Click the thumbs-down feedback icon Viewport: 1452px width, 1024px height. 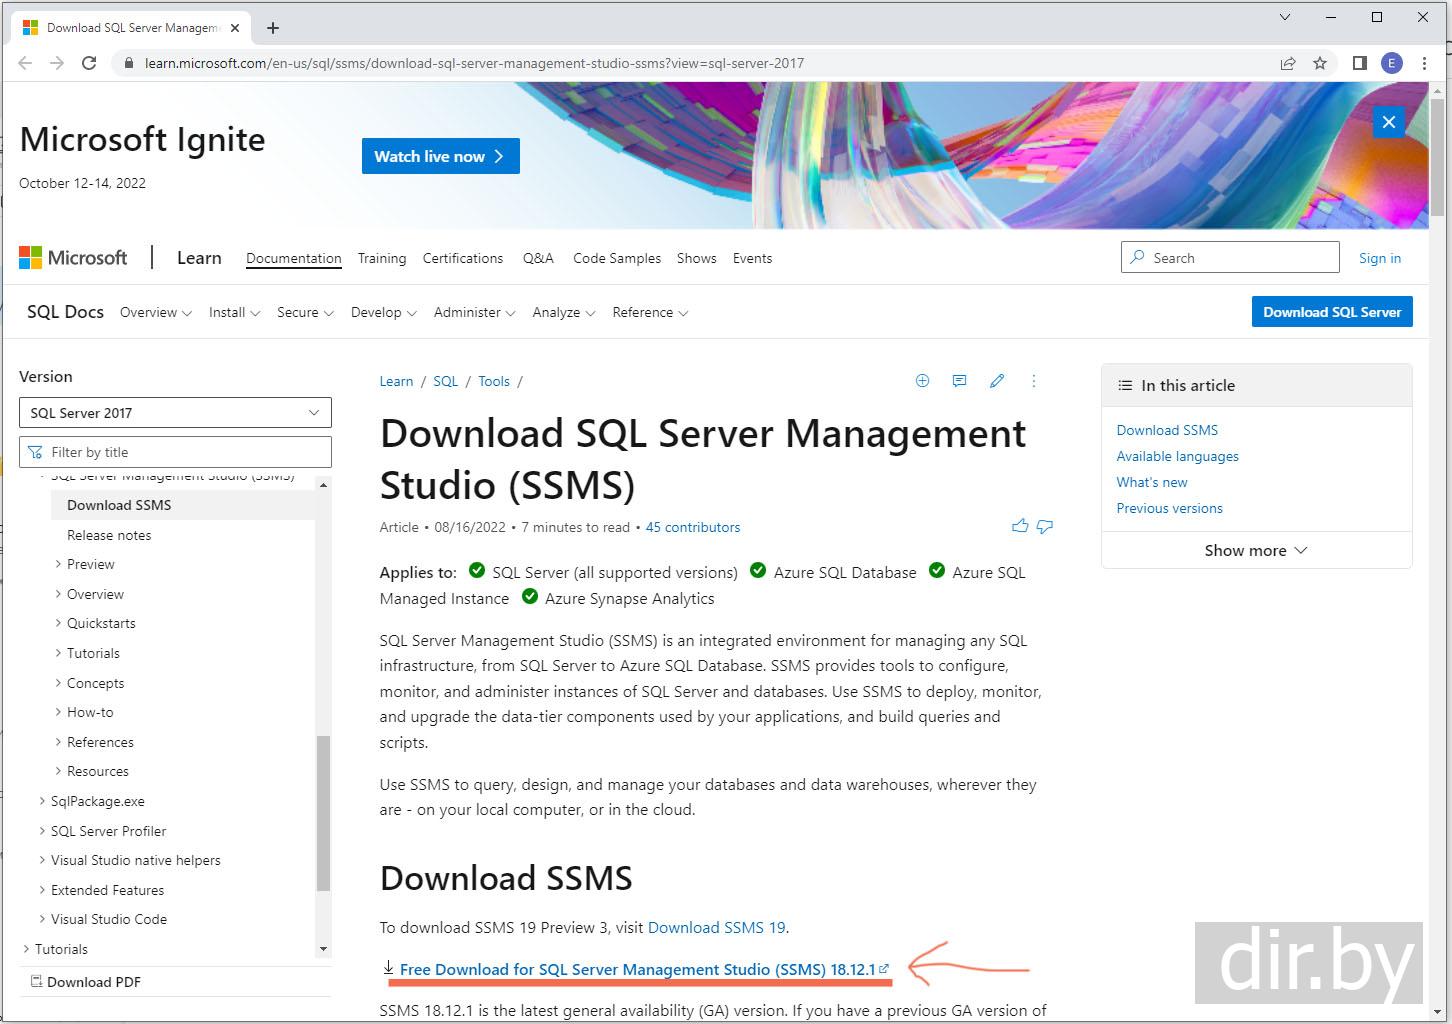tap(1045, 526)
